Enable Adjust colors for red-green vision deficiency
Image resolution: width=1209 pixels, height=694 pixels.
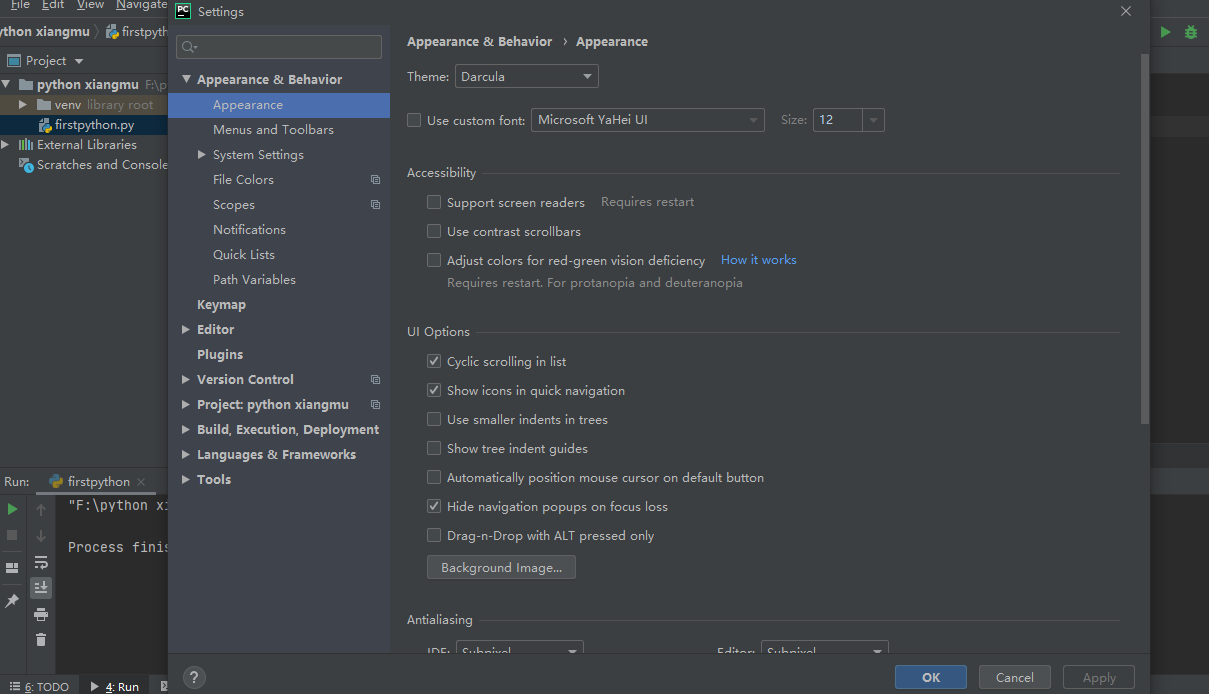pos(434,260)
